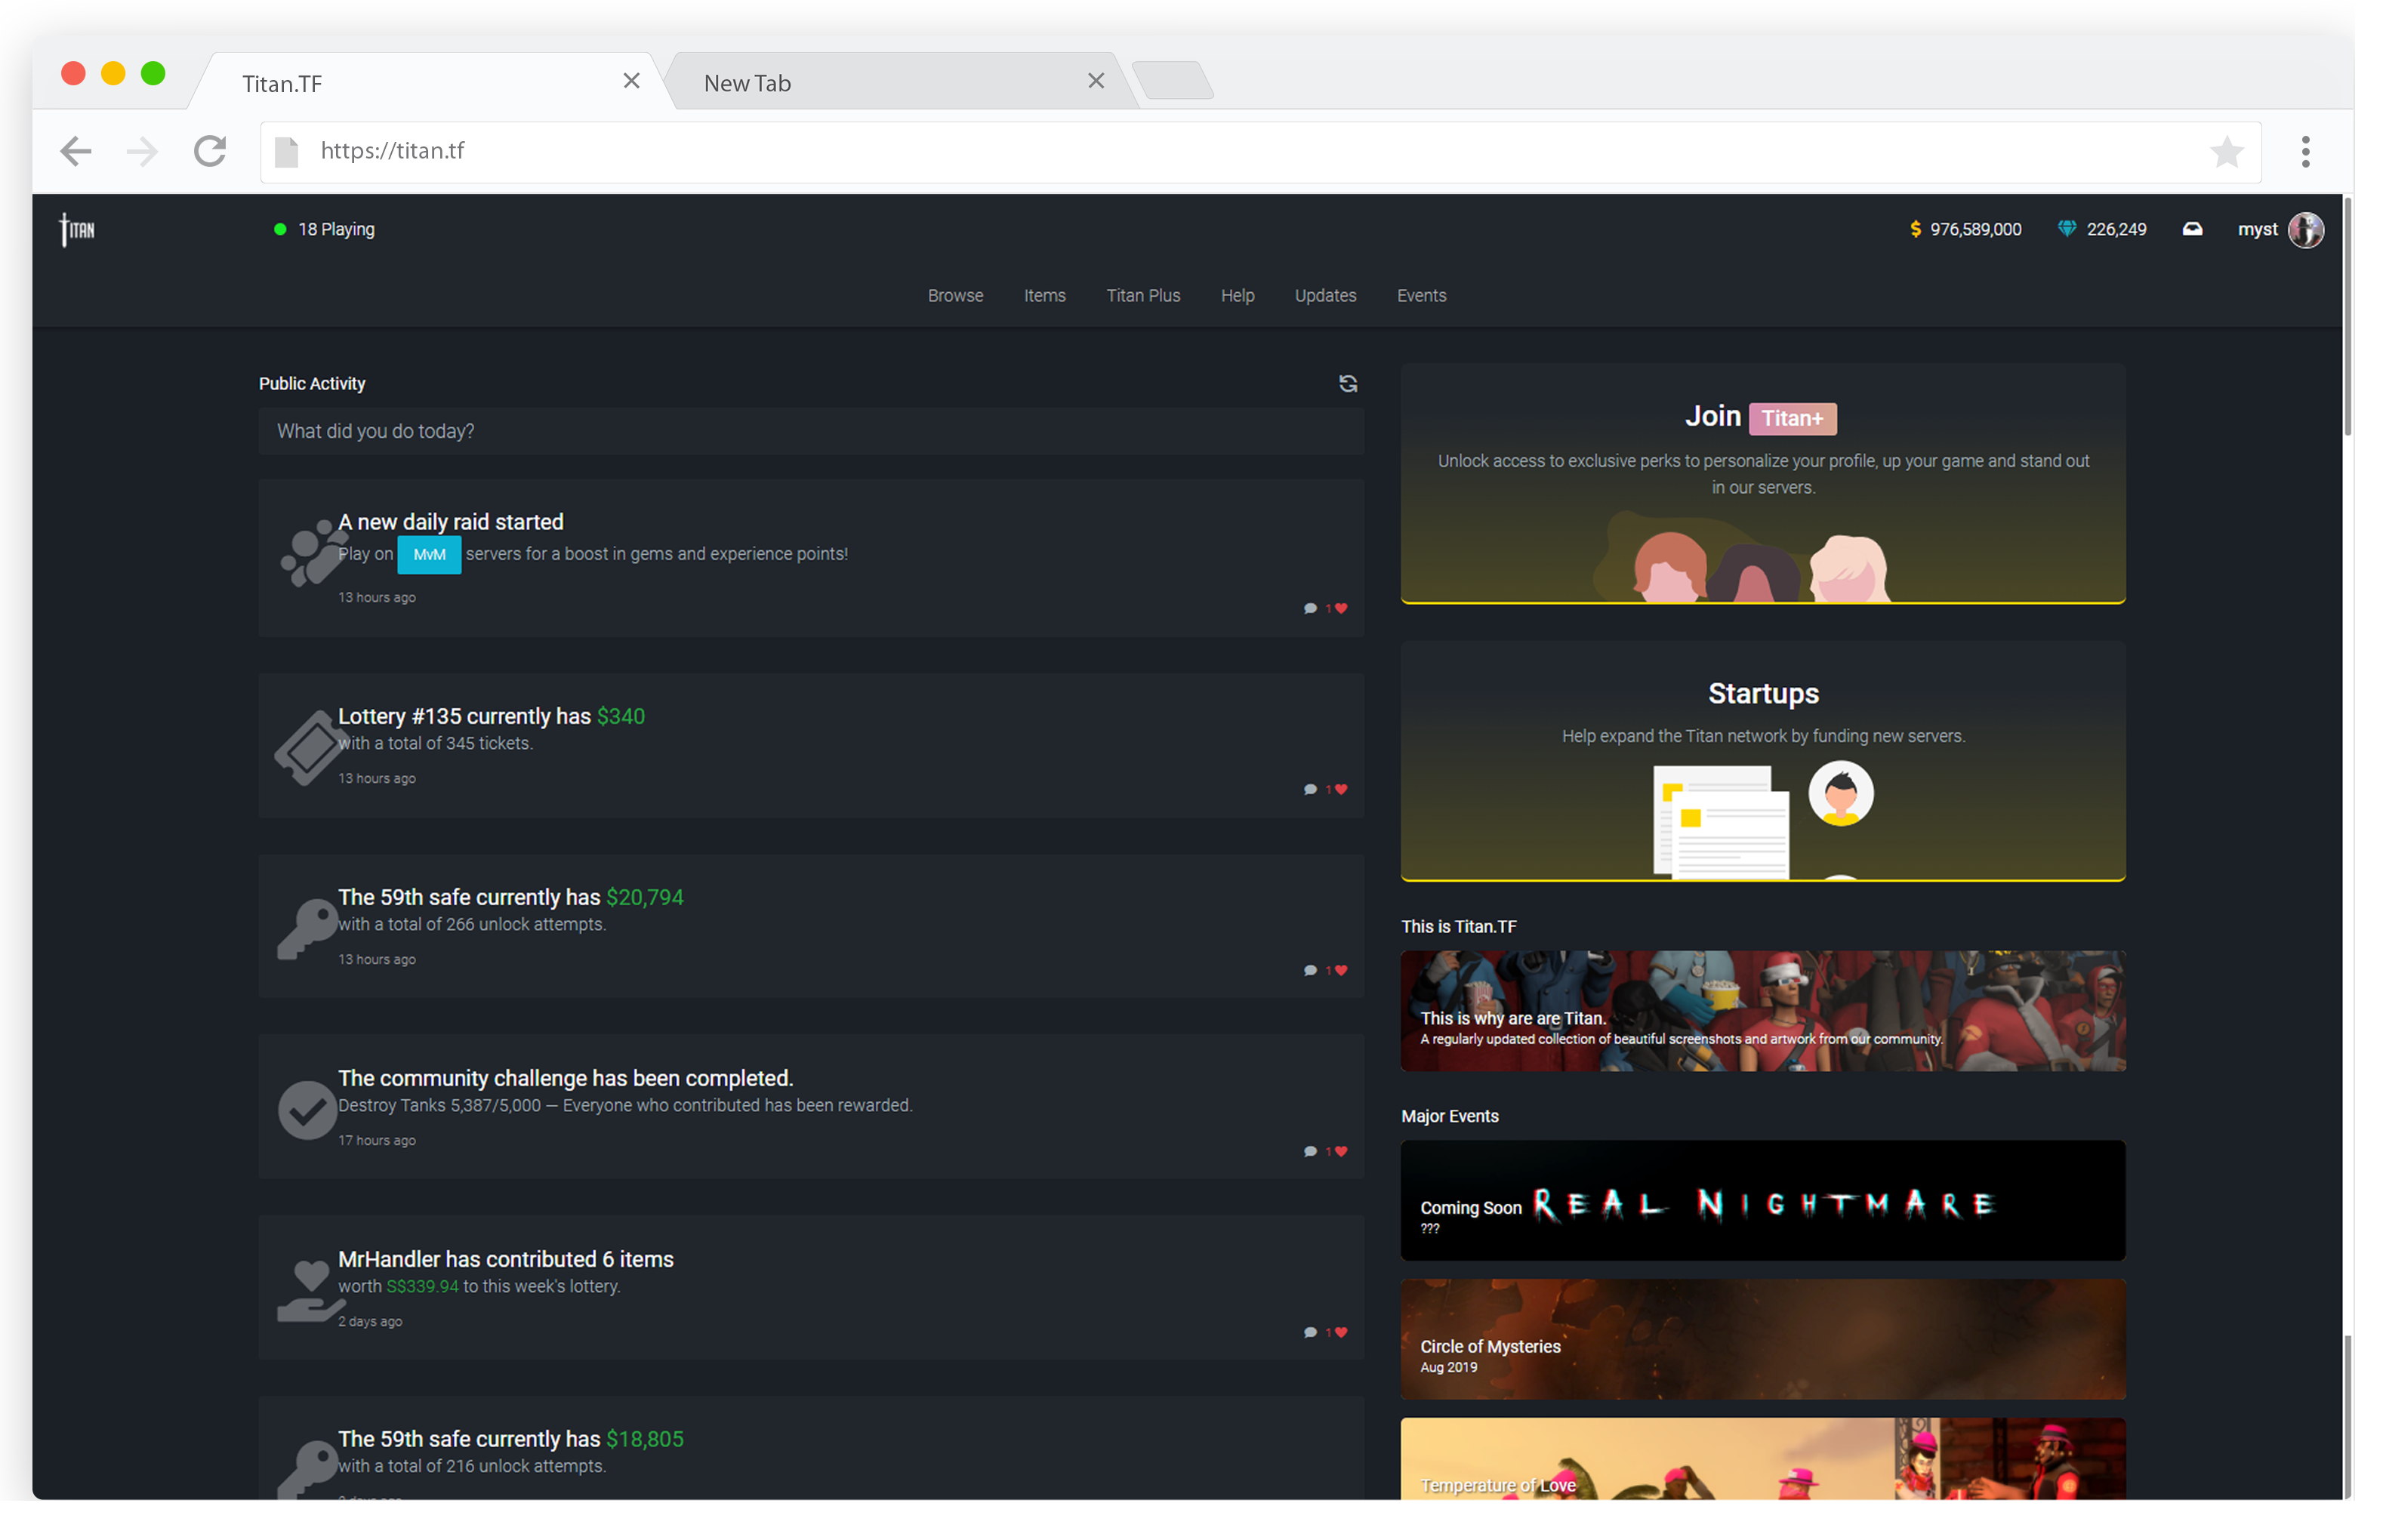Focus the What did you do today field

click(812, 432)
